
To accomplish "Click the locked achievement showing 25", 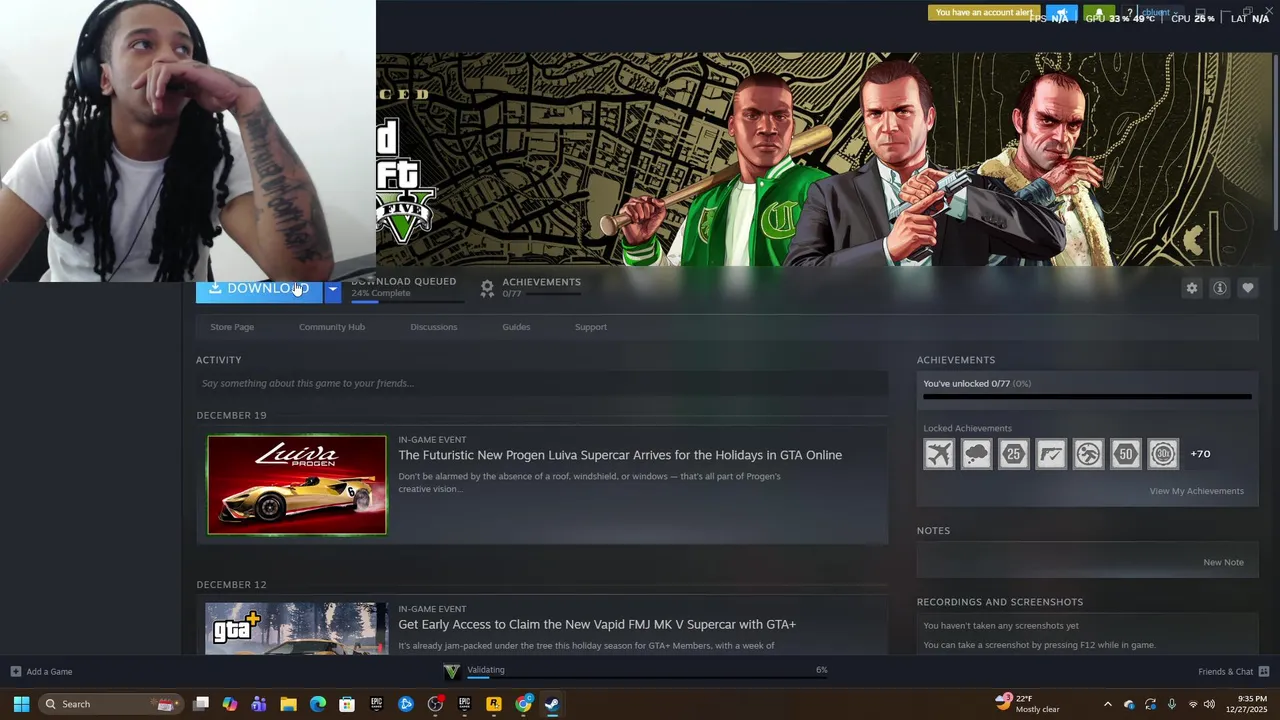I will 1014,454.
